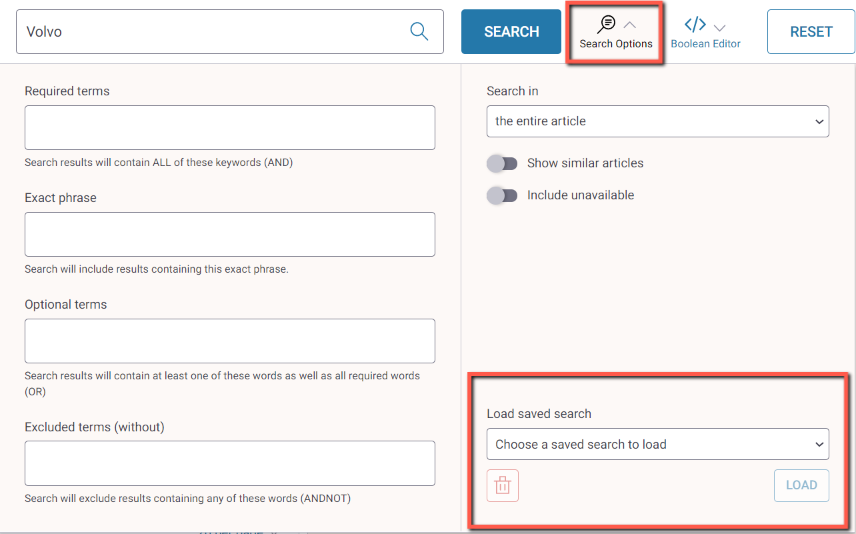Expand Boolean Editor with the down chevron
Viewport: 856px width, 534px height.
[720, 27]
